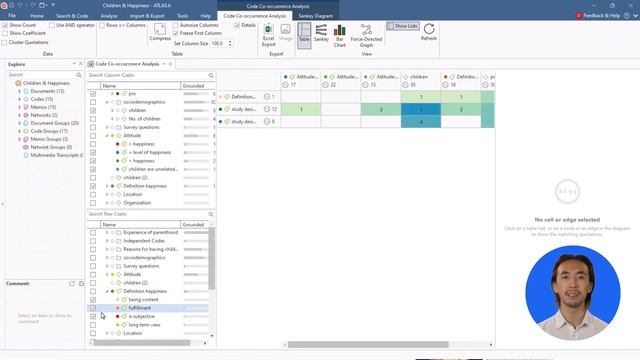
Task: Enable Autosize Columns checkbox
Action: [x=176, y=25]
